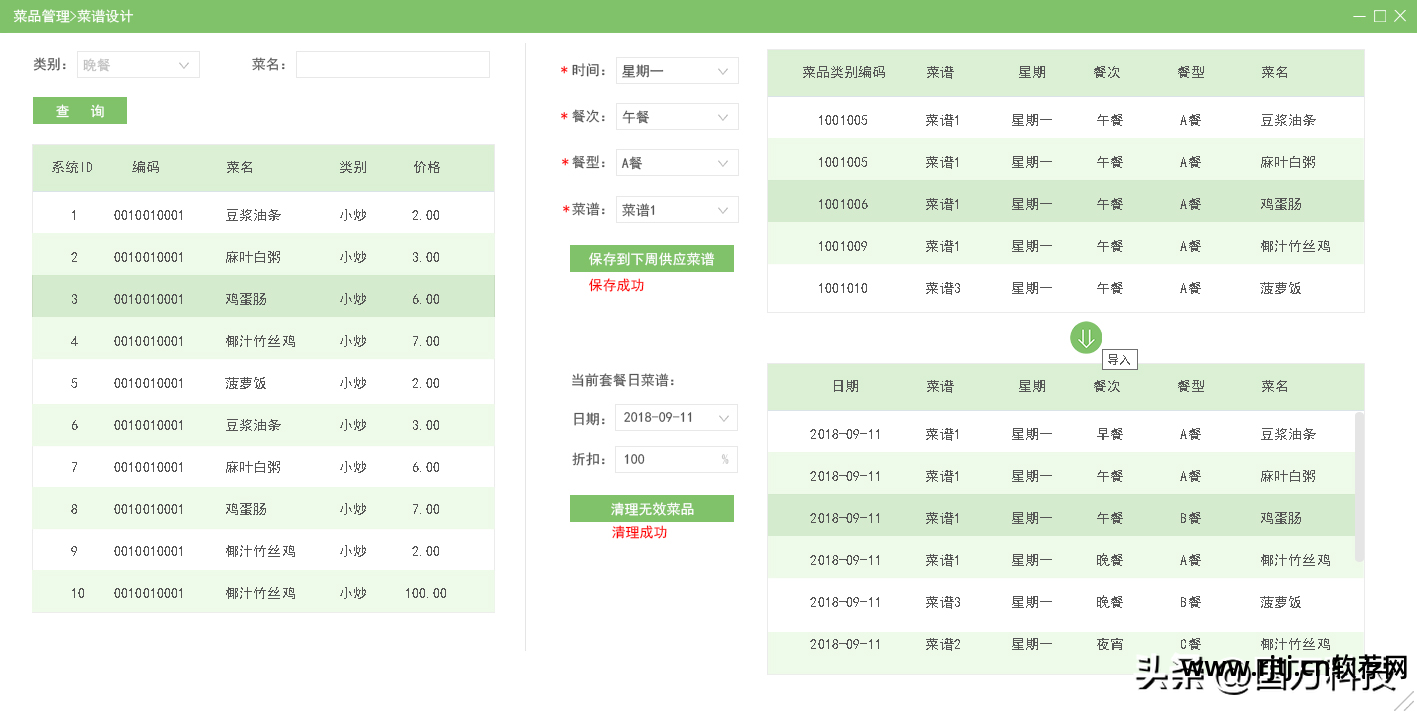Open the 餐次 meal time dropdown
1417x713 pixels.
[677, 117]
